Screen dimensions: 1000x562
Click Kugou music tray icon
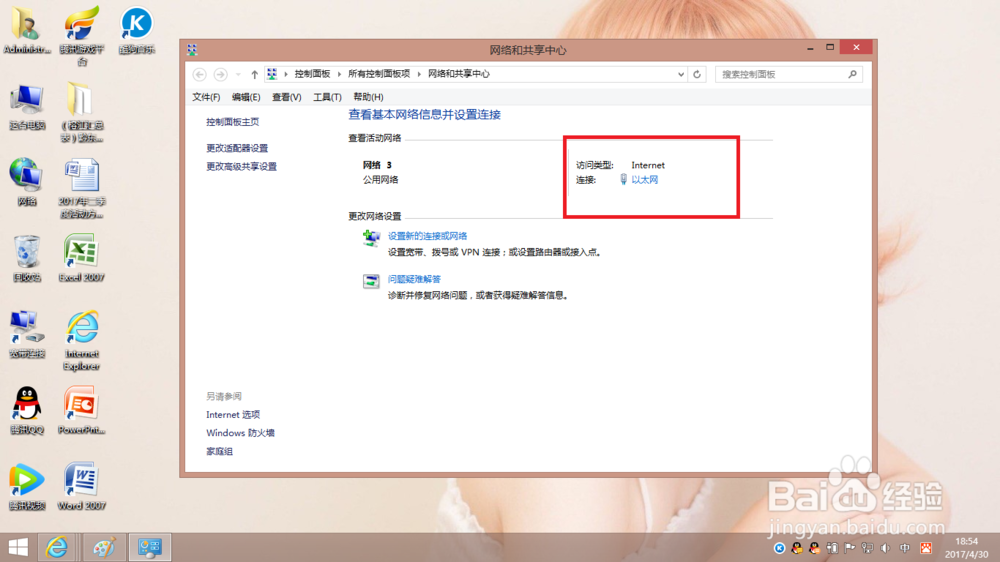[779, 548]
